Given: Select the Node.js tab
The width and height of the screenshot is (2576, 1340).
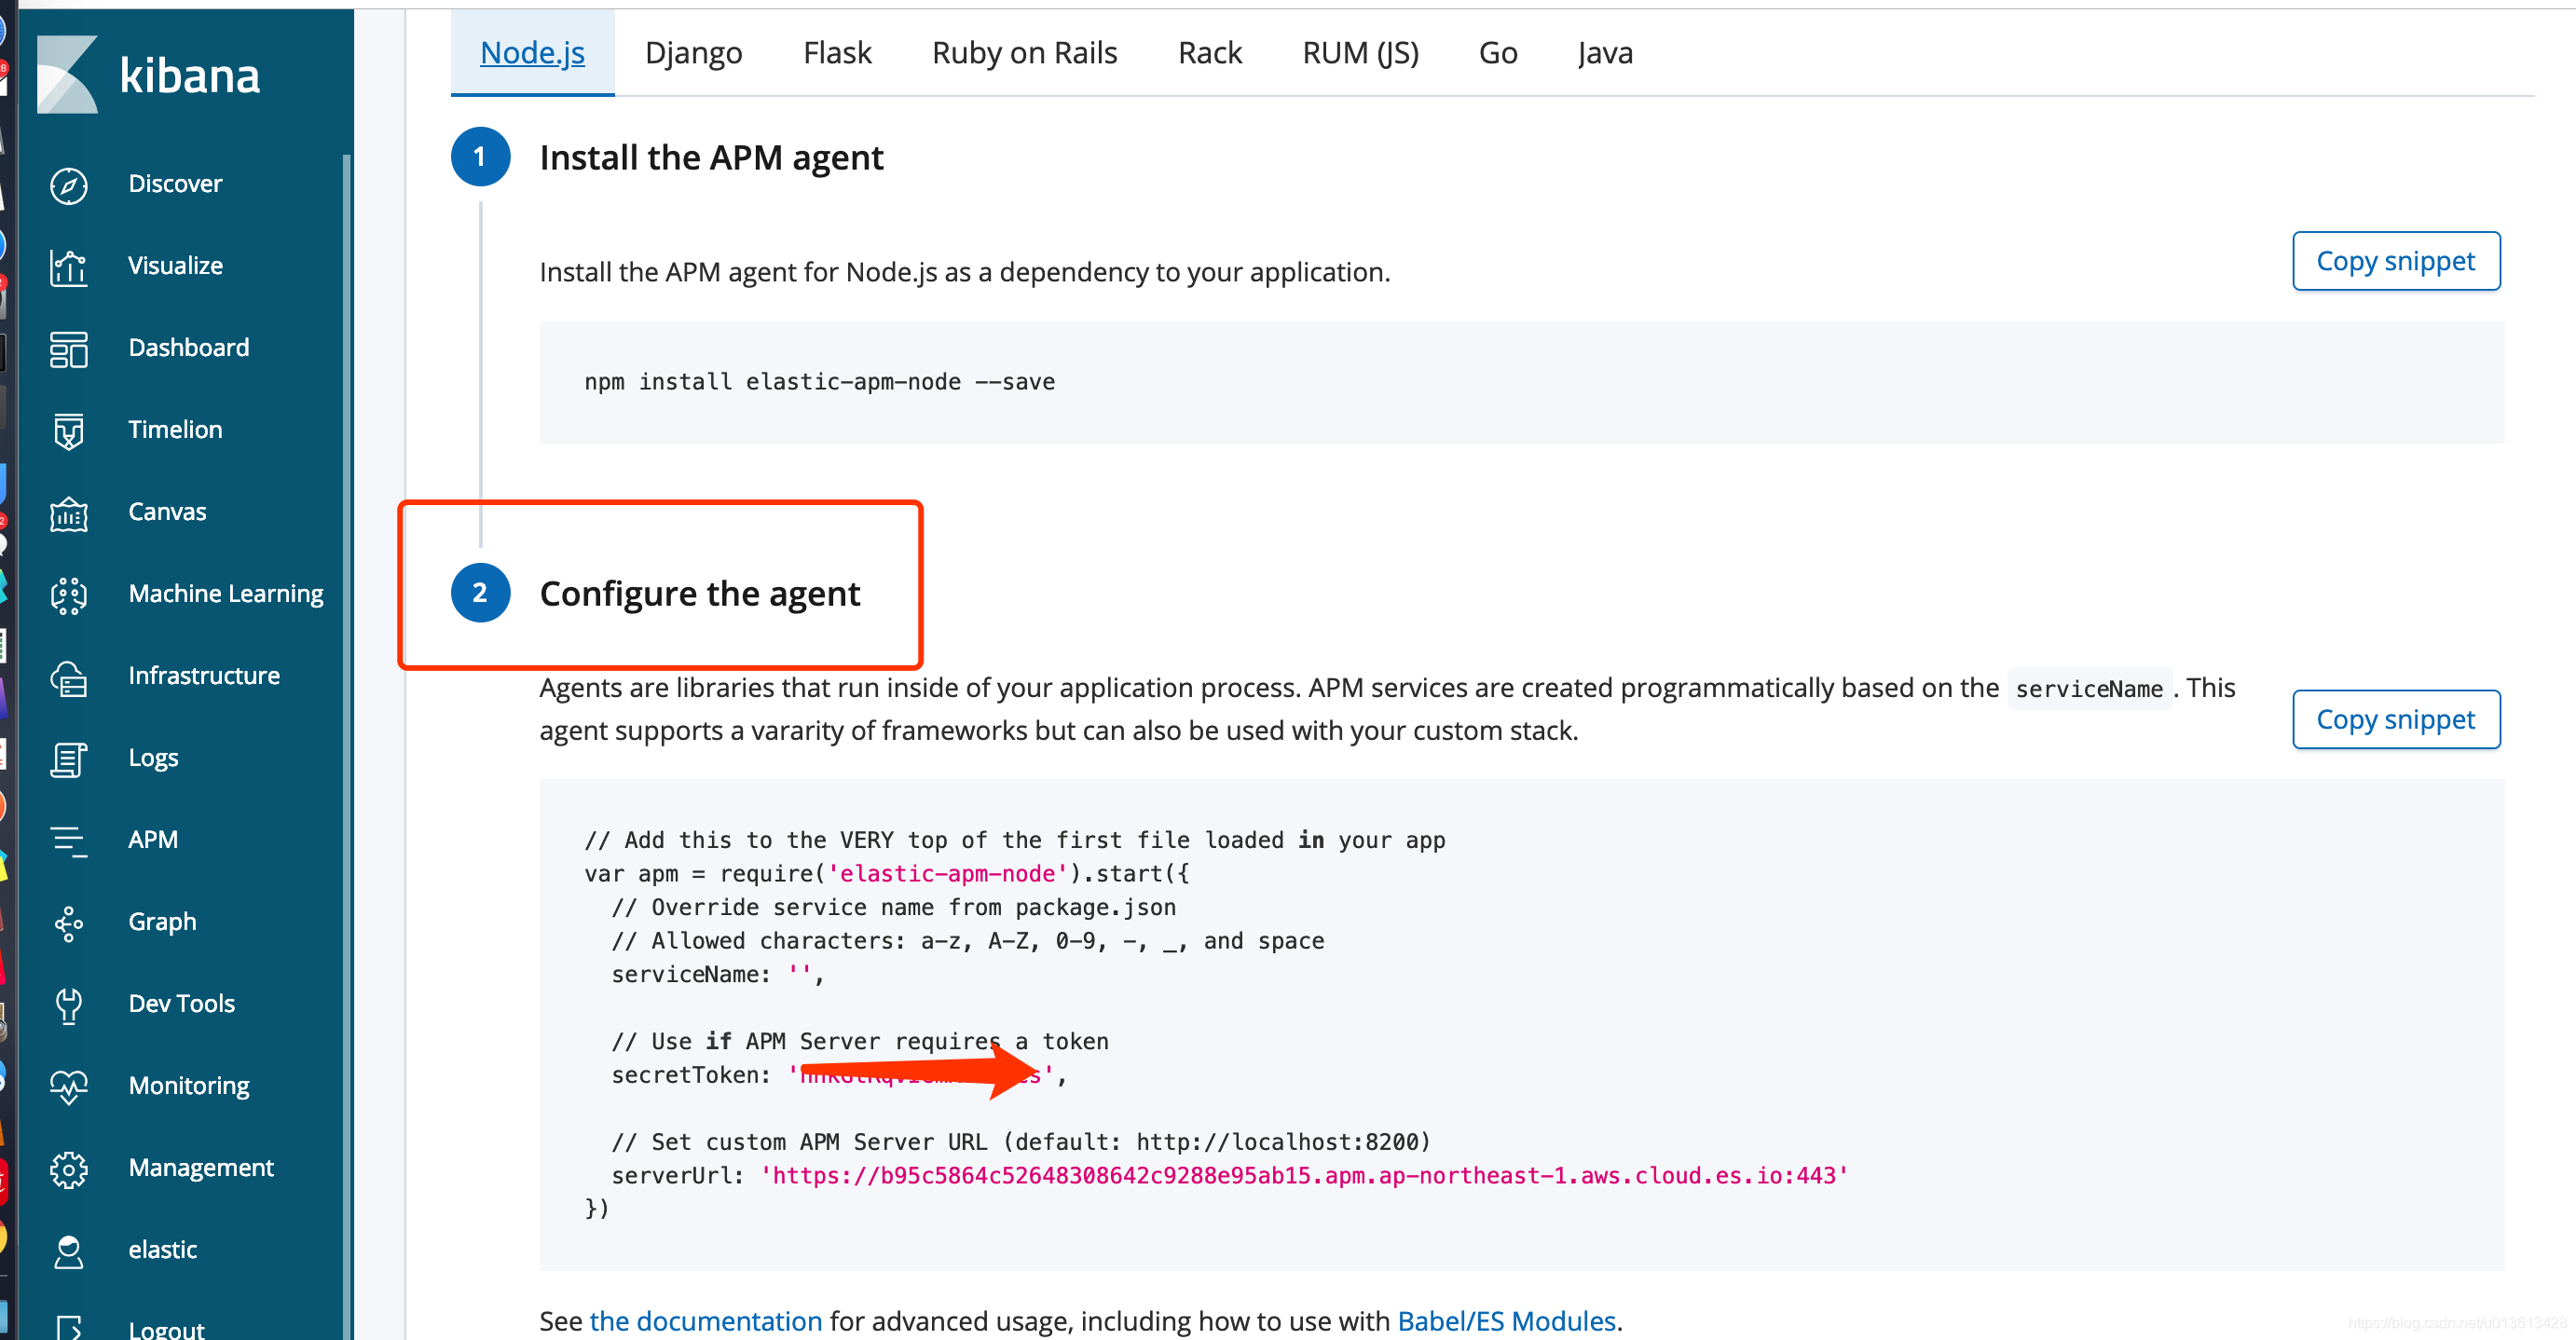Looking at the screenshot, I should (x=532, y=52).
